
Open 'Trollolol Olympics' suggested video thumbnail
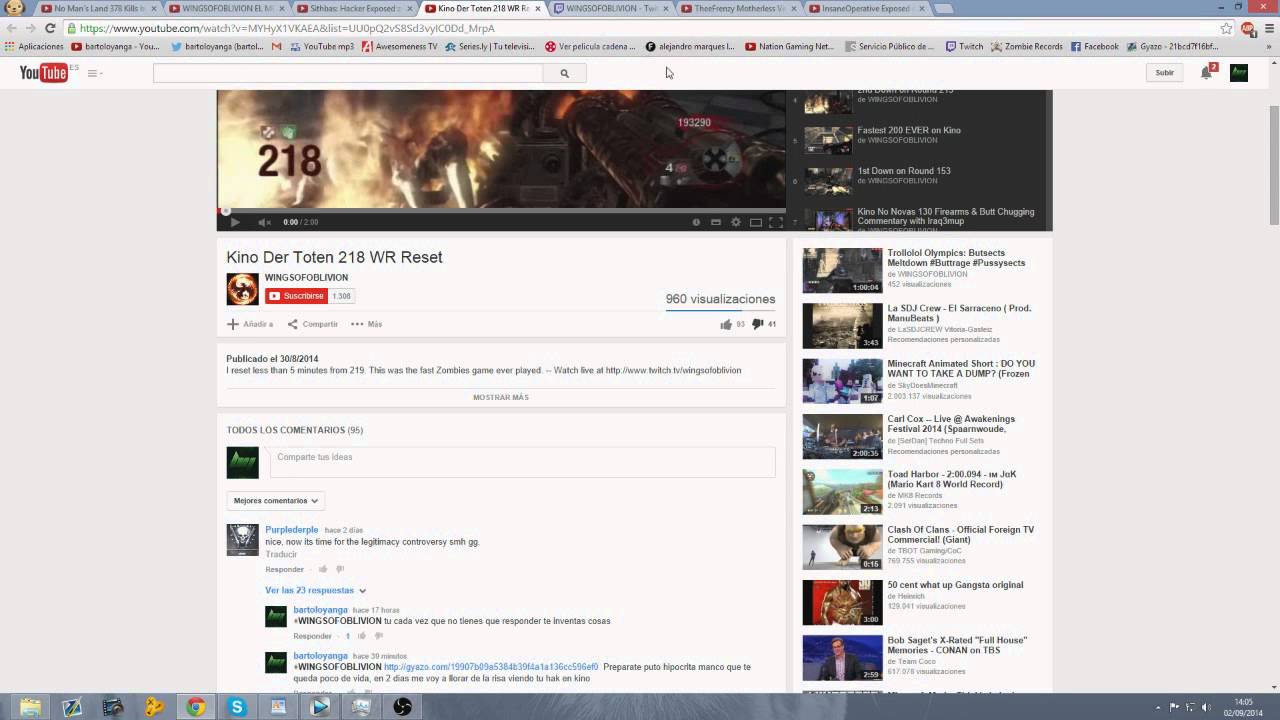[x=842, y=270]
